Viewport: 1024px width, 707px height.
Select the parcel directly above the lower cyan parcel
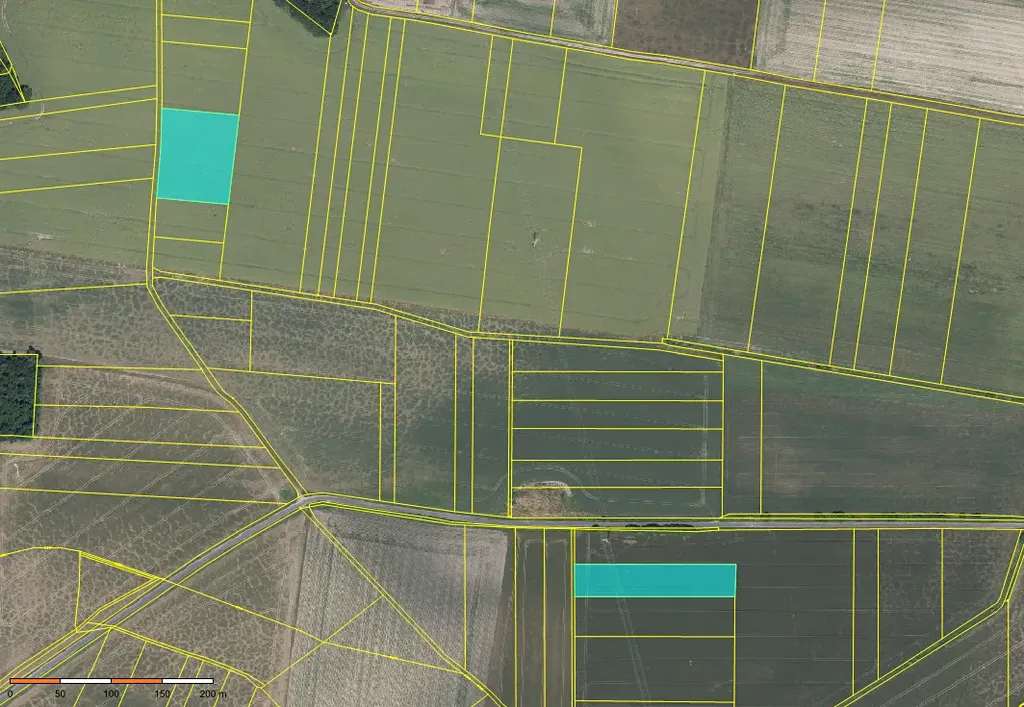(x=655, y=547)
